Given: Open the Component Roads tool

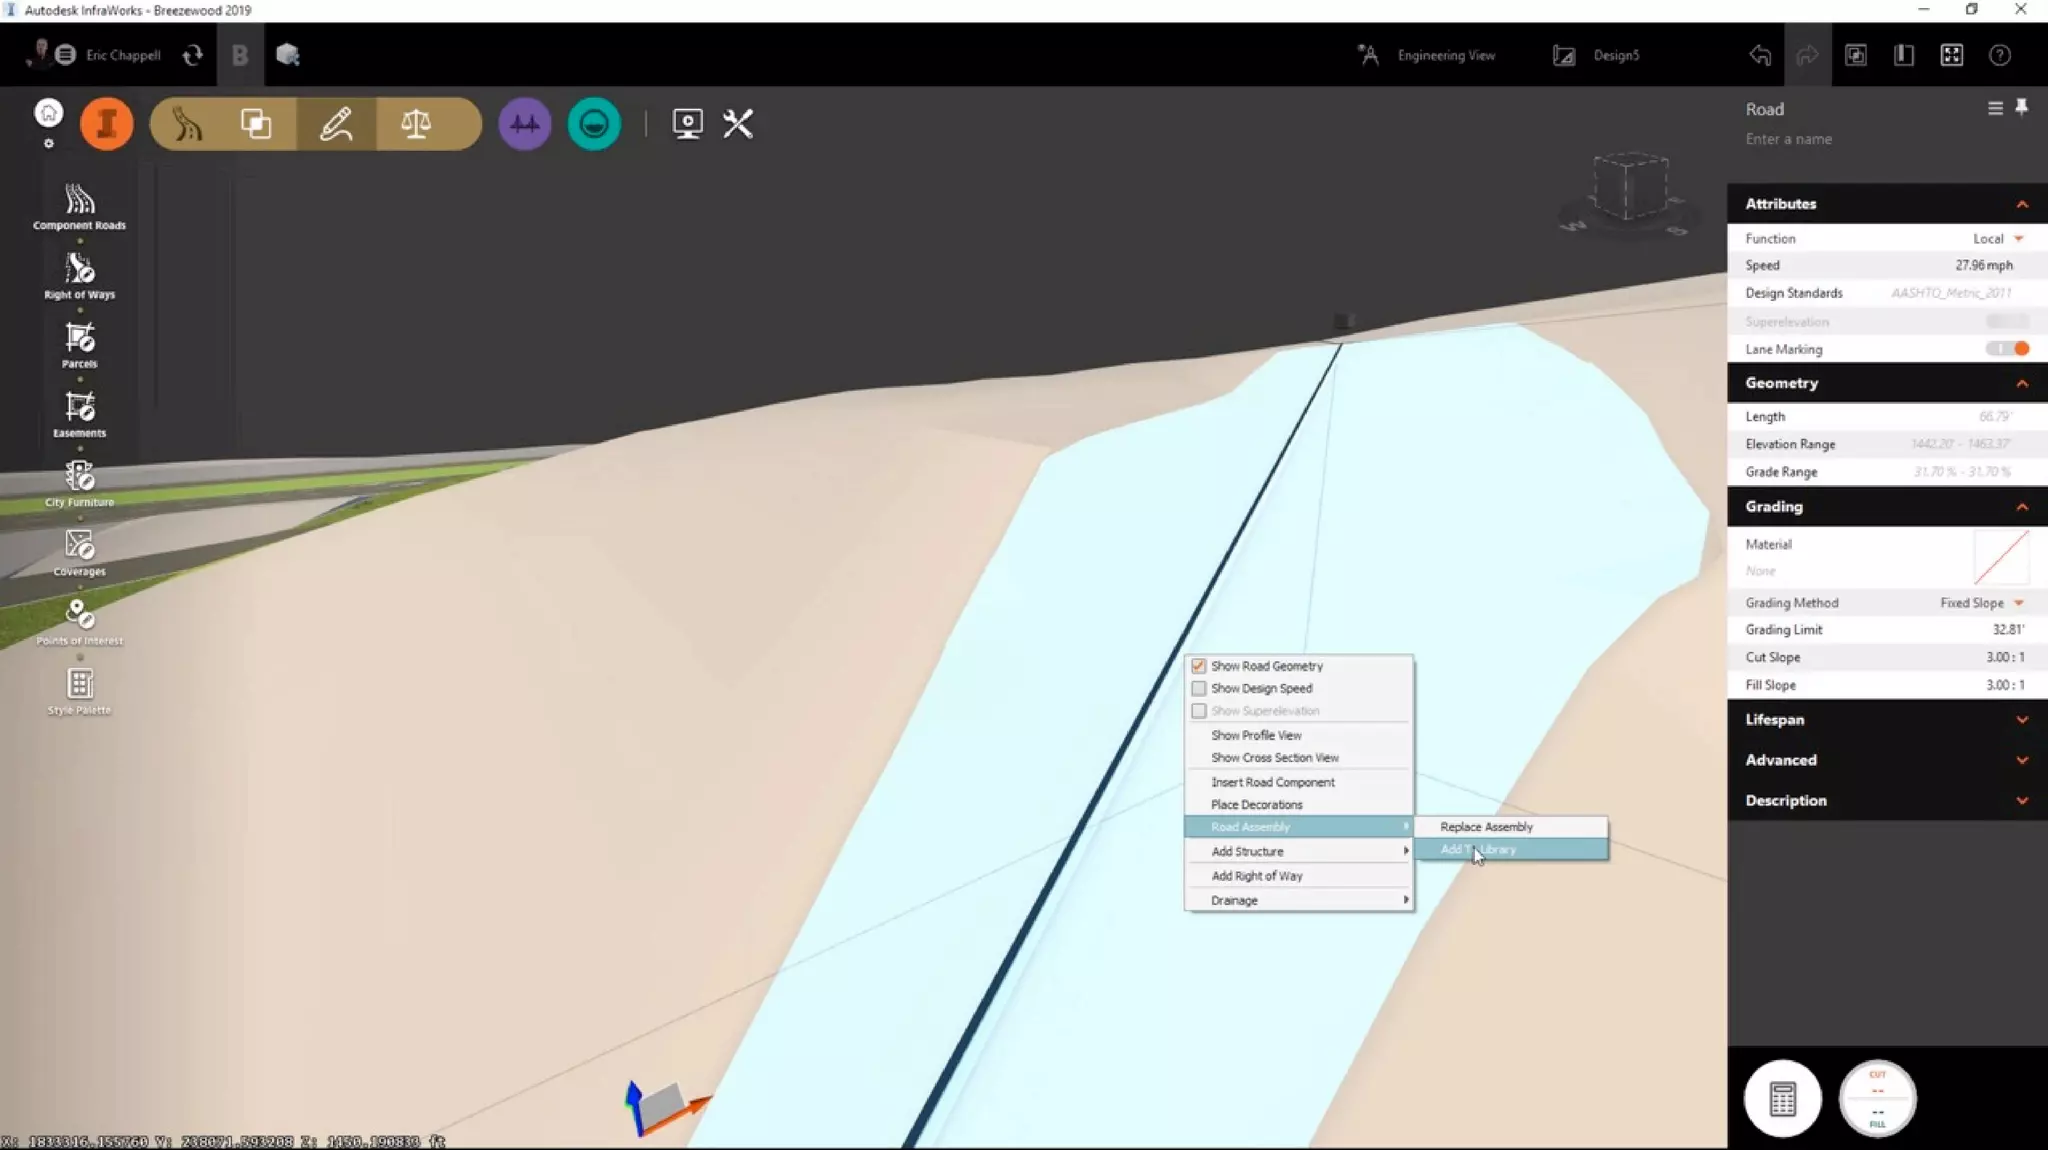Looking at the screenshot, I should click(79, 207).
